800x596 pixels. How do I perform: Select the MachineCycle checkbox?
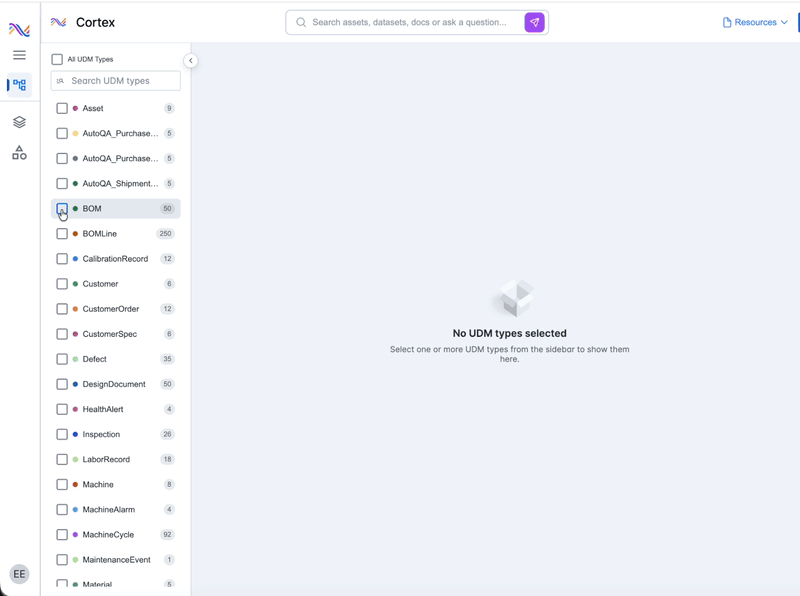(x=62, y=535)
